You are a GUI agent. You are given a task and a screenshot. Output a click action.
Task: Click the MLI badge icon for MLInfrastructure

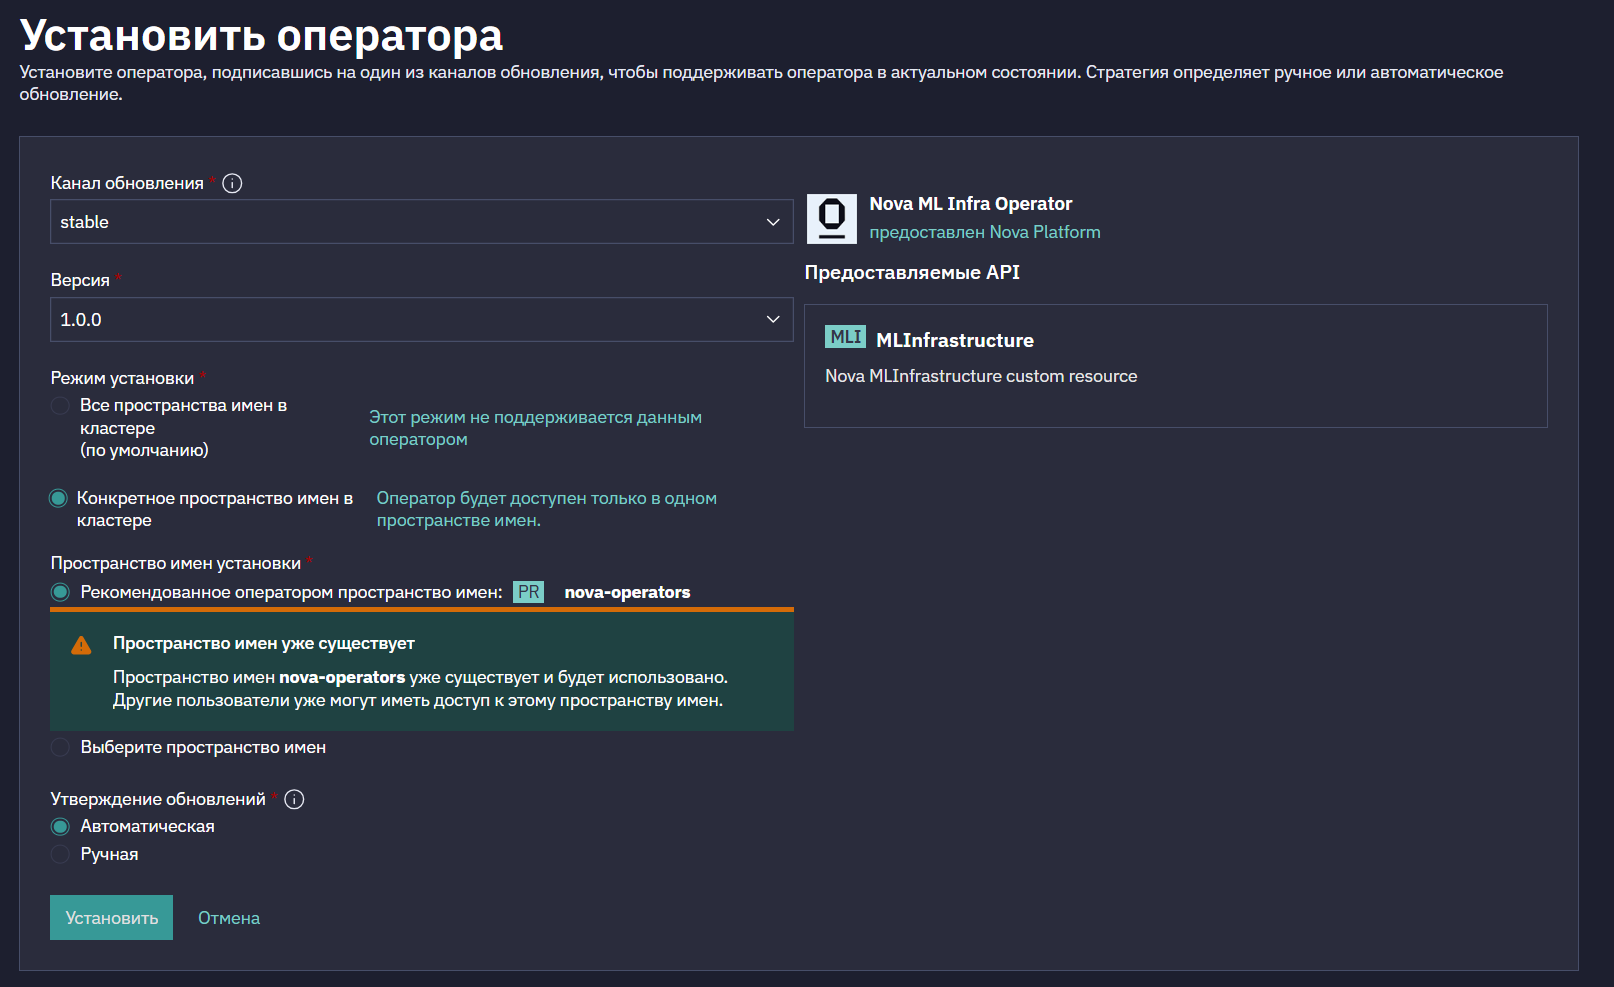pyautogui.click(x=845, y=337)
